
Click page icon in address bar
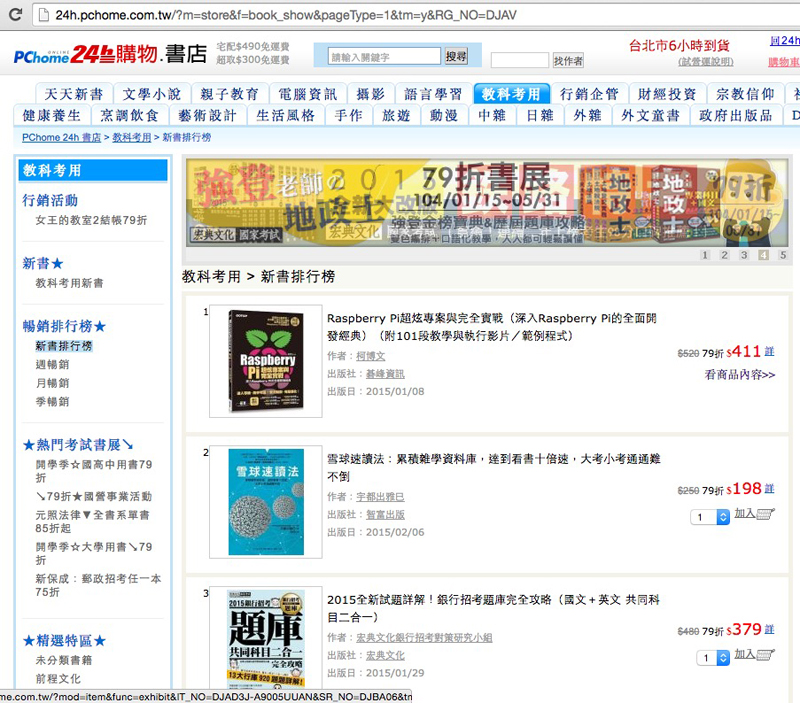44,15
